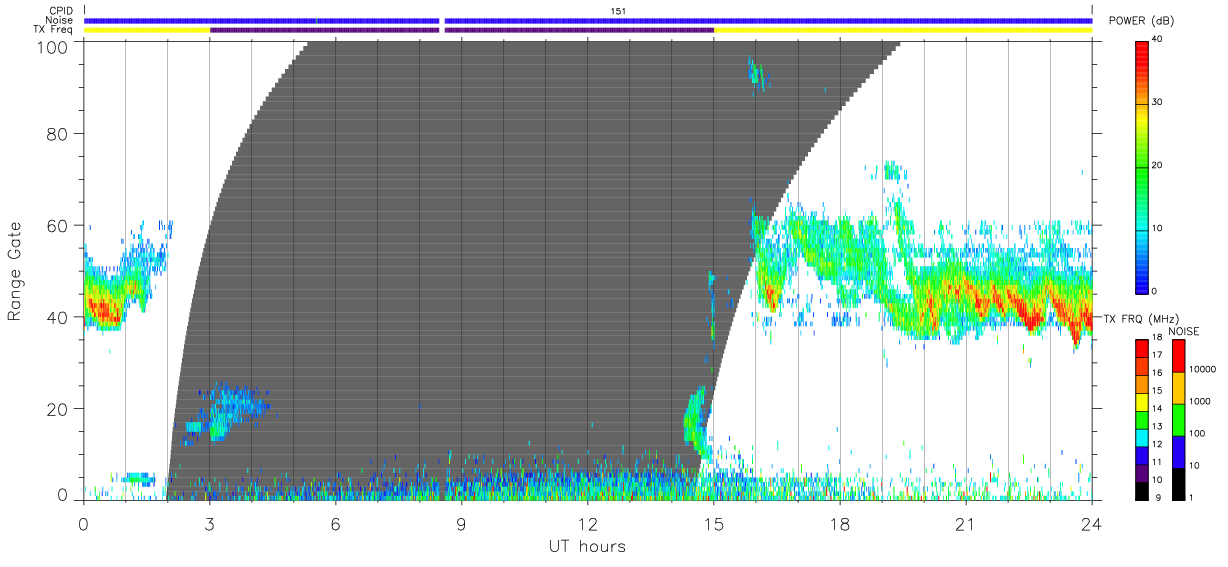Click the TX FRQ (MHz) color scale bar
The height and width of the screenshot is (567, 1228).
[1142, 420]
